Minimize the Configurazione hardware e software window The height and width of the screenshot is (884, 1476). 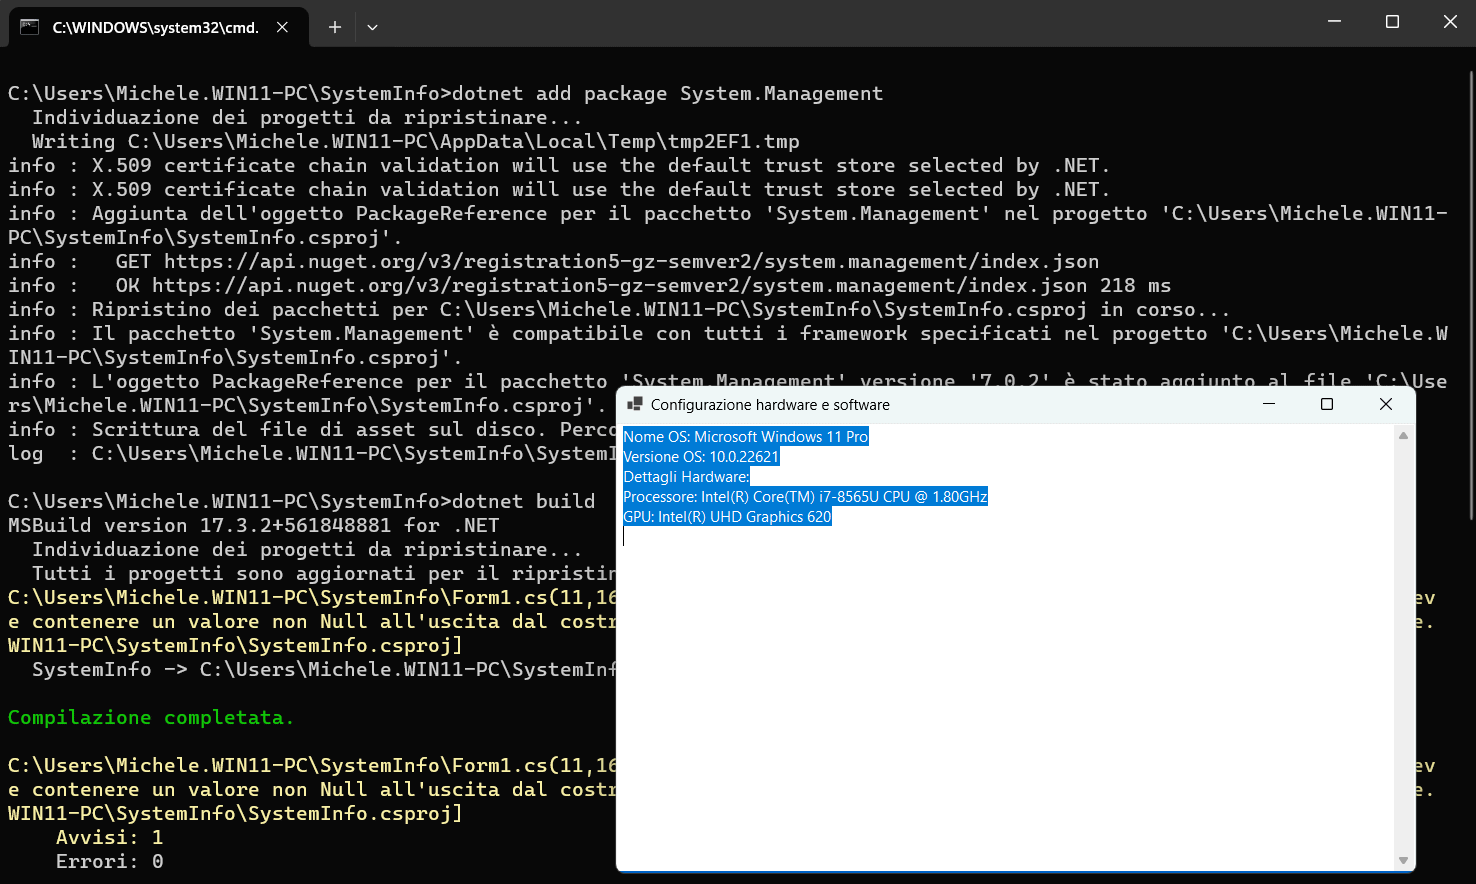point(1269,404)
